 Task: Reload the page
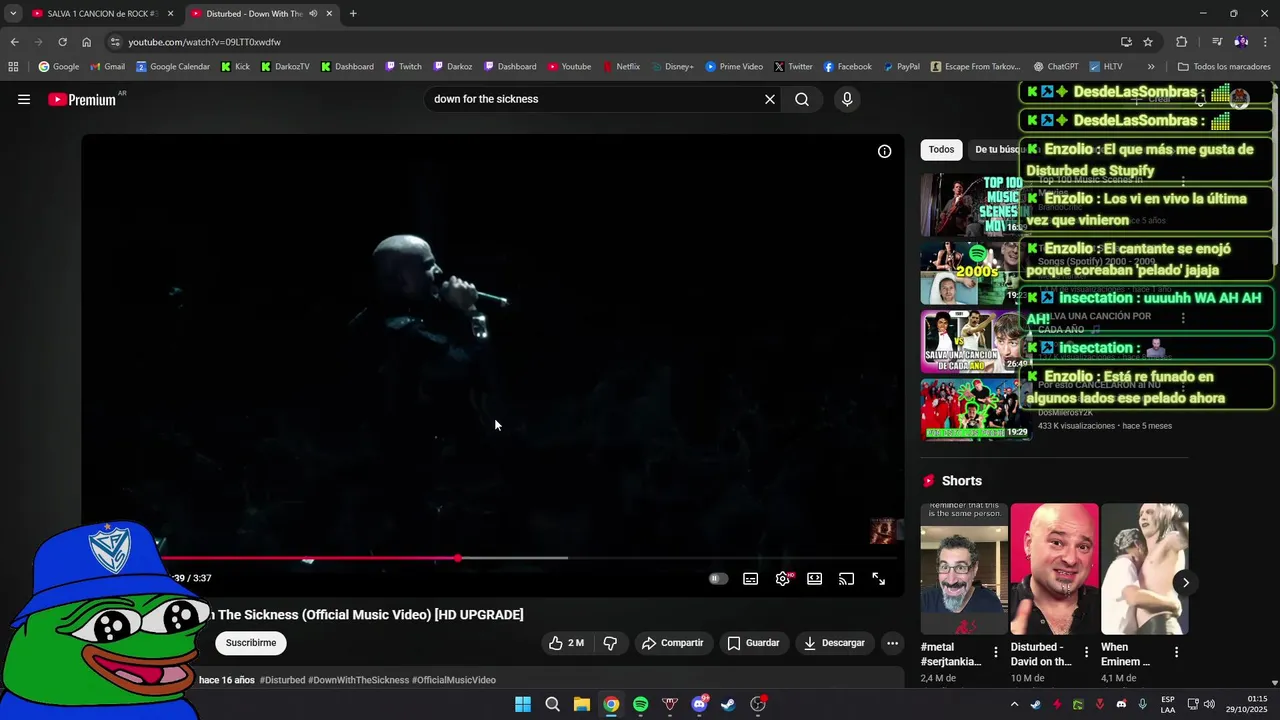tap(62, 42)
